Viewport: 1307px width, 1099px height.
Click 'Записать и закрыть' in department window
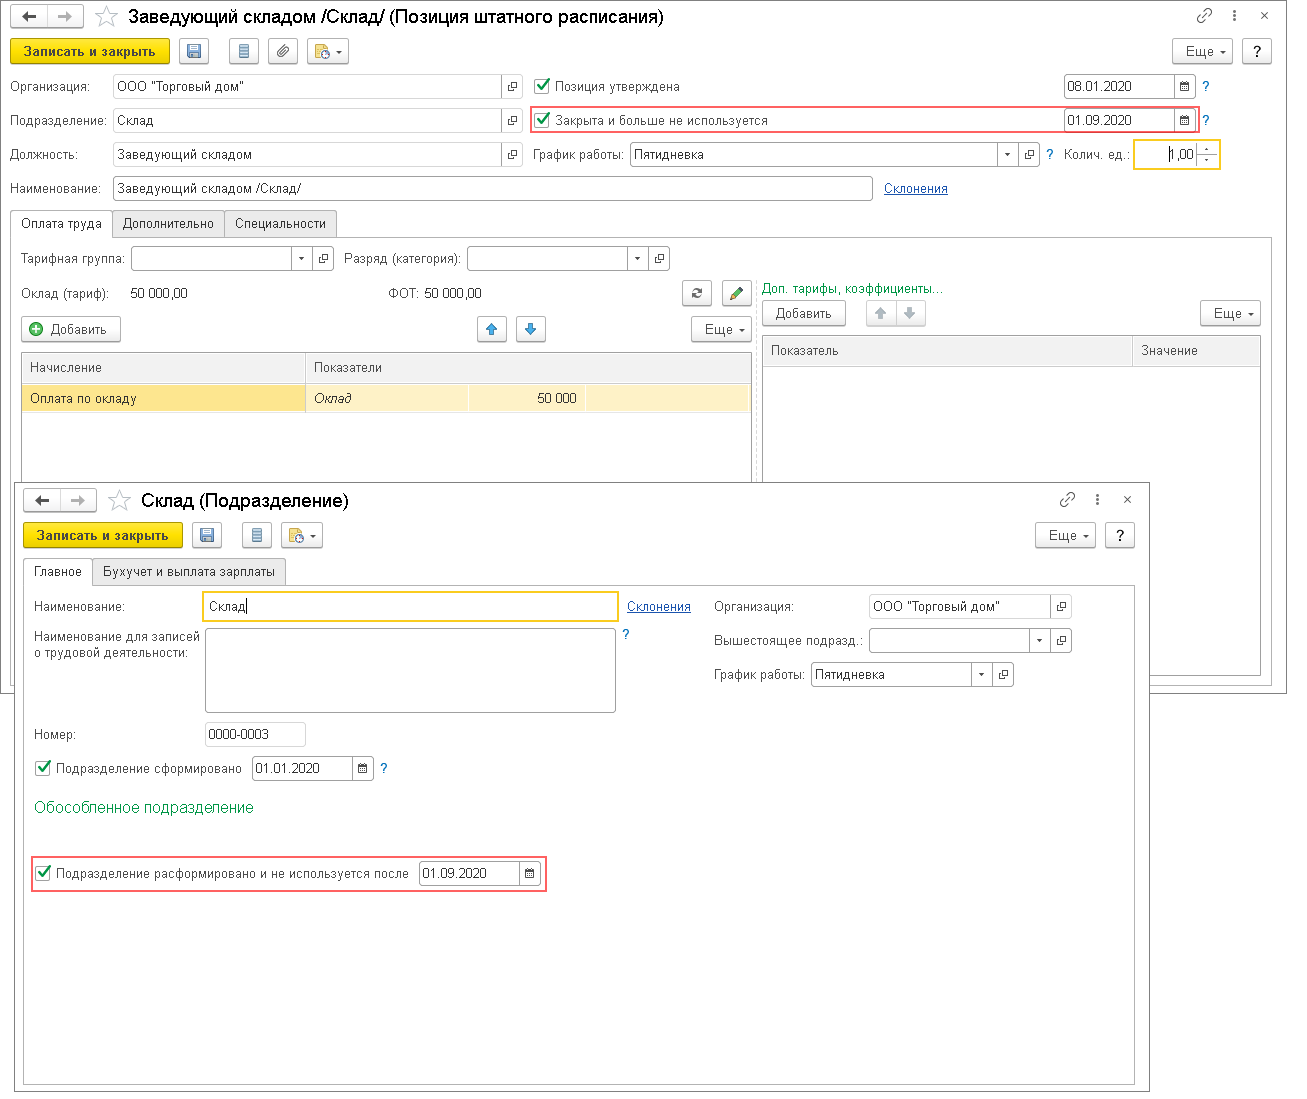coord(102,536)
